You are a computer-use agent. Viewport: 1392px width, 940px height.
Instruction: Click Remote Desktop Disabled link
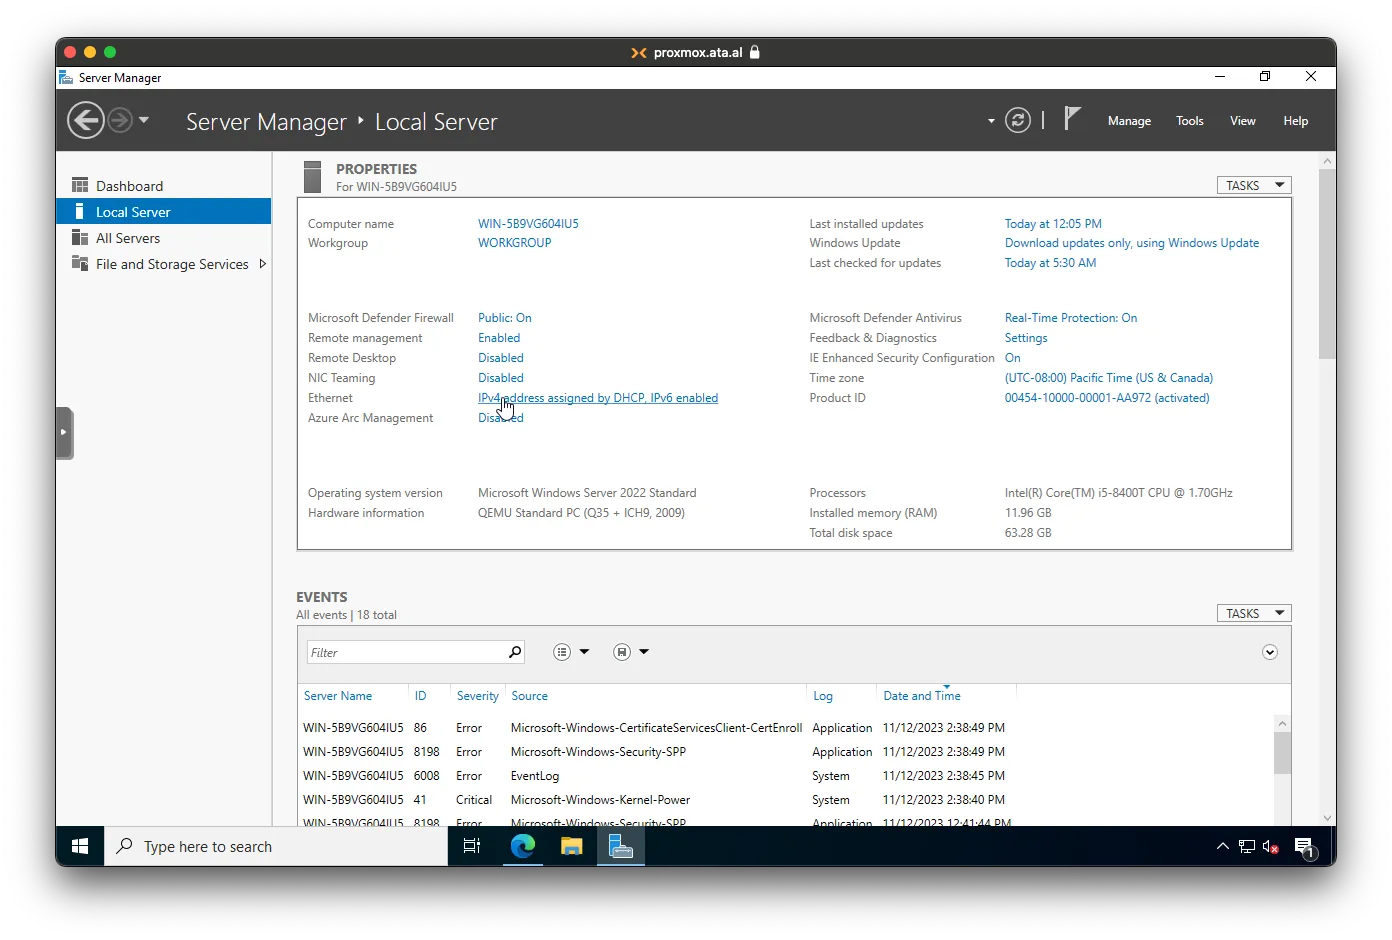point(500,358)
